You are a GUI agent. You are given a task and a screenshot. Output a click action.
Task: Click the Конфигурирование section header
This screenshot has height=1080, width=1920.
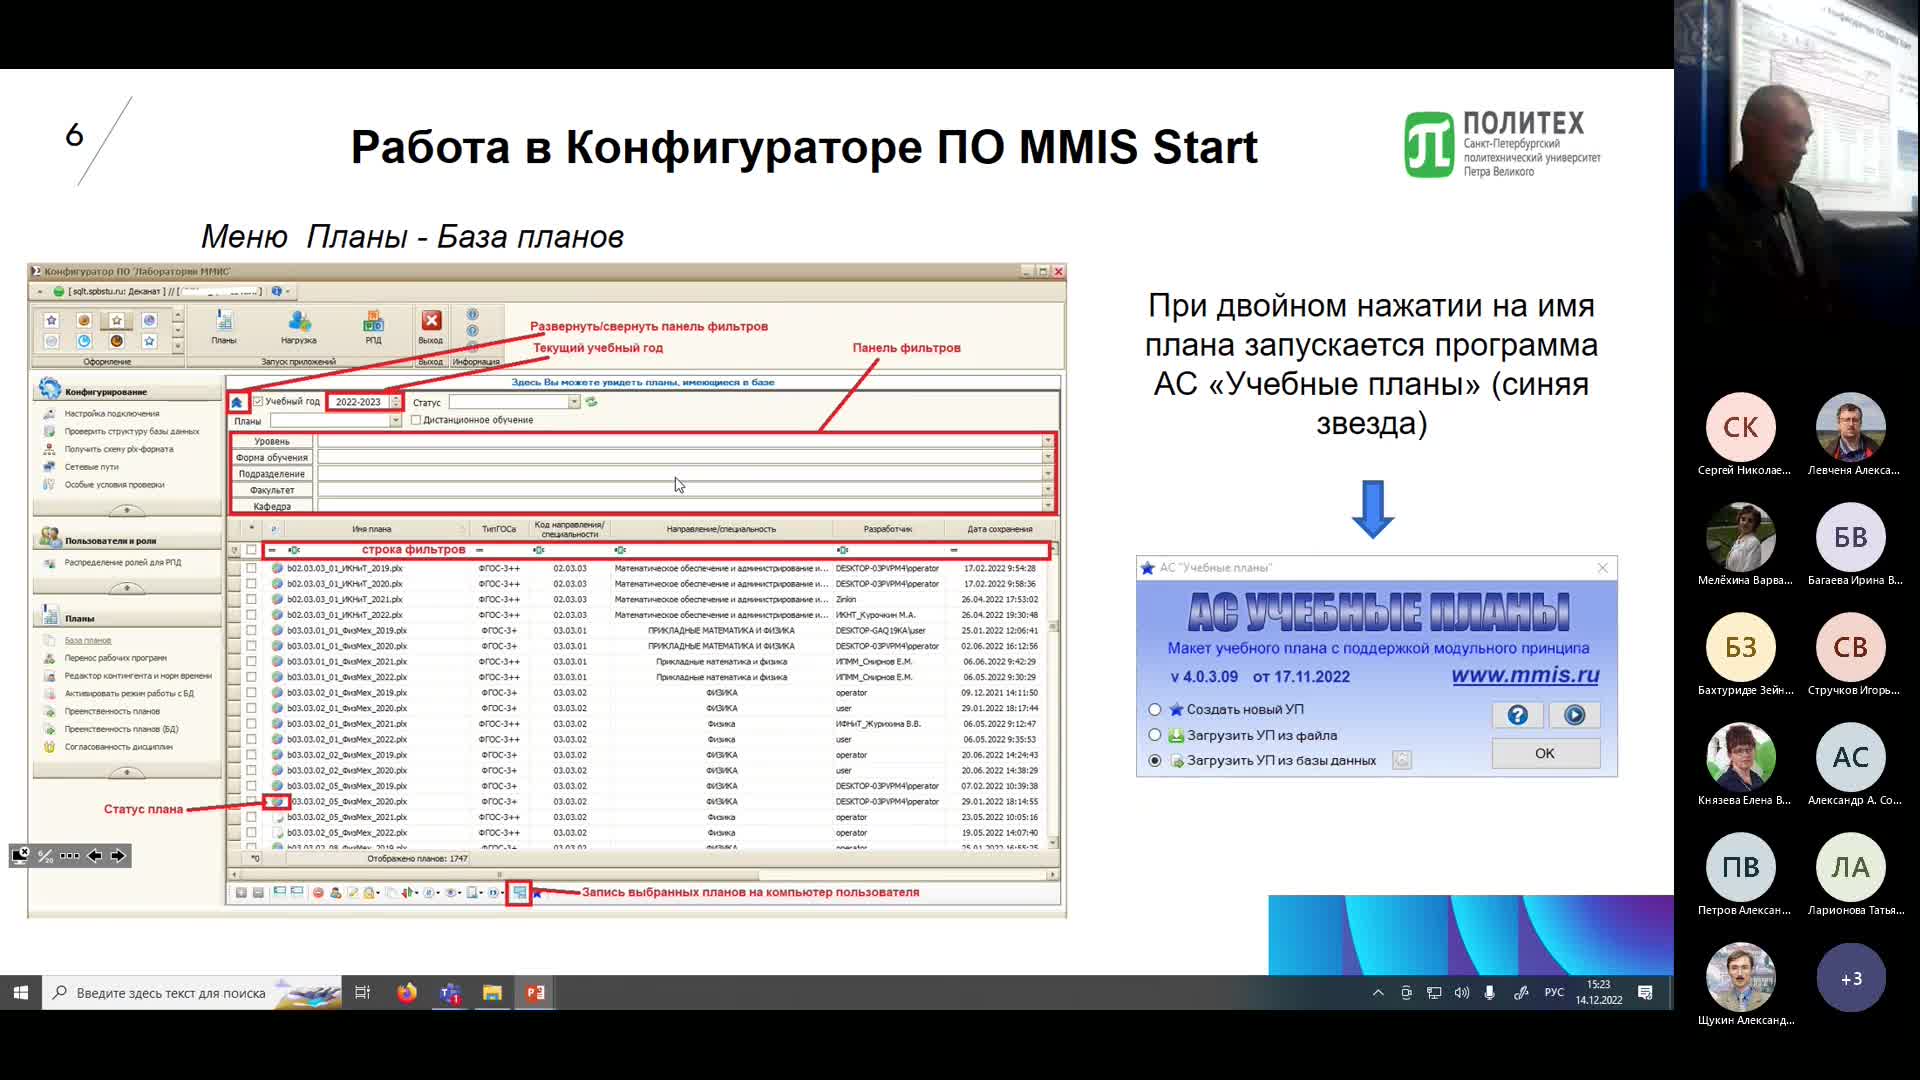(x=127, y=391)
